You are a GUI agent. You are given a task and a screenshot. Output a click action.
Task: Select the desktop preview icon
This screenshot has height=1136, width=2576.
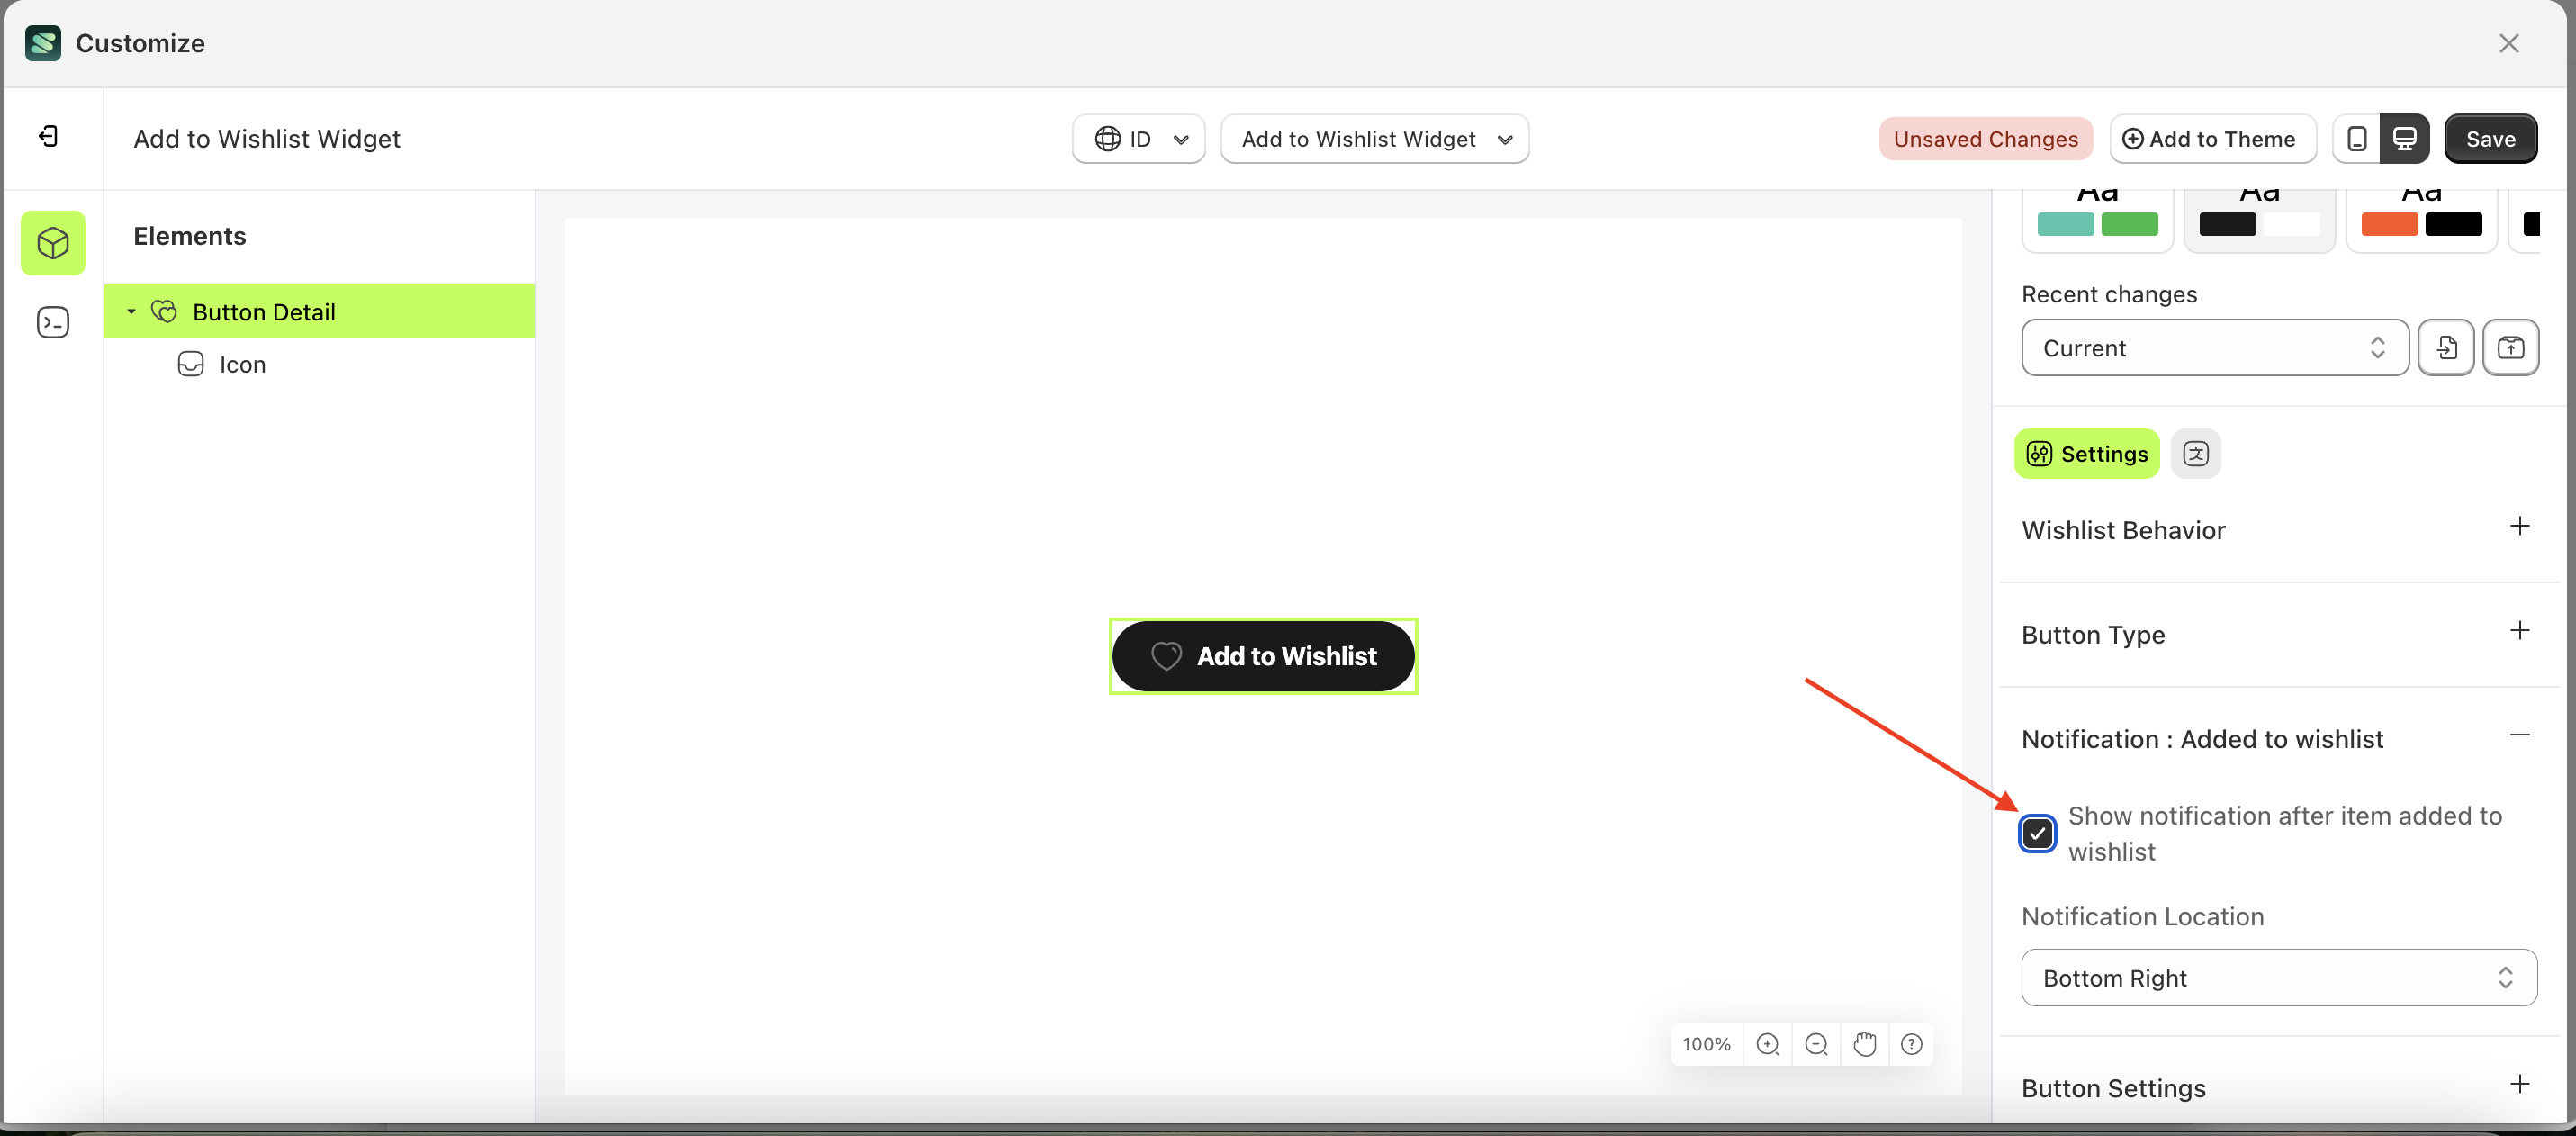click(2404, 138)
